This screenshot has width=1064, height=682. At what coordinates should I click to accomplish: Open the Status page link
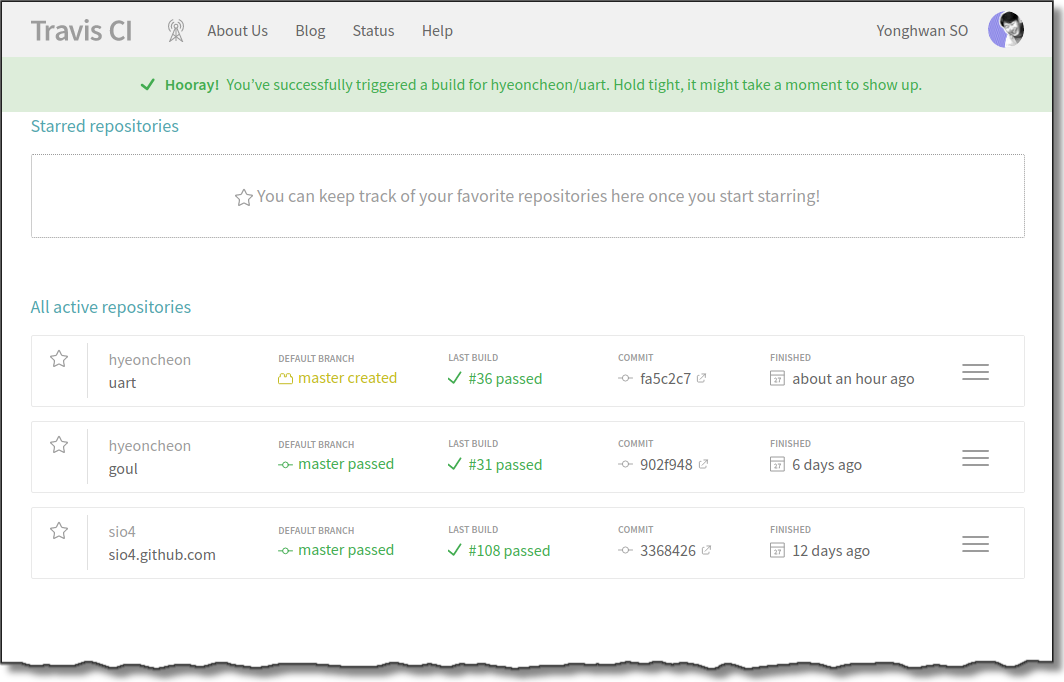[373, 31]
